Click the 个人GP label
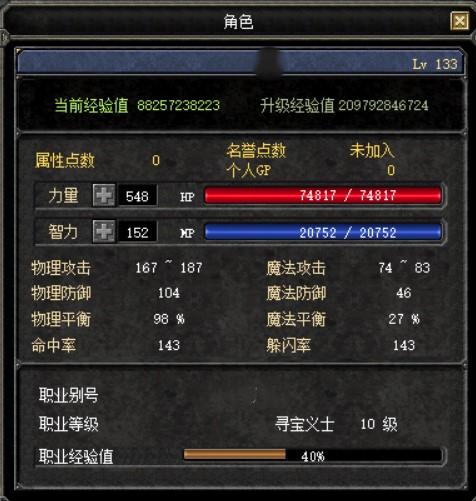This screenshot has width=476, height=501. [249, 171]
